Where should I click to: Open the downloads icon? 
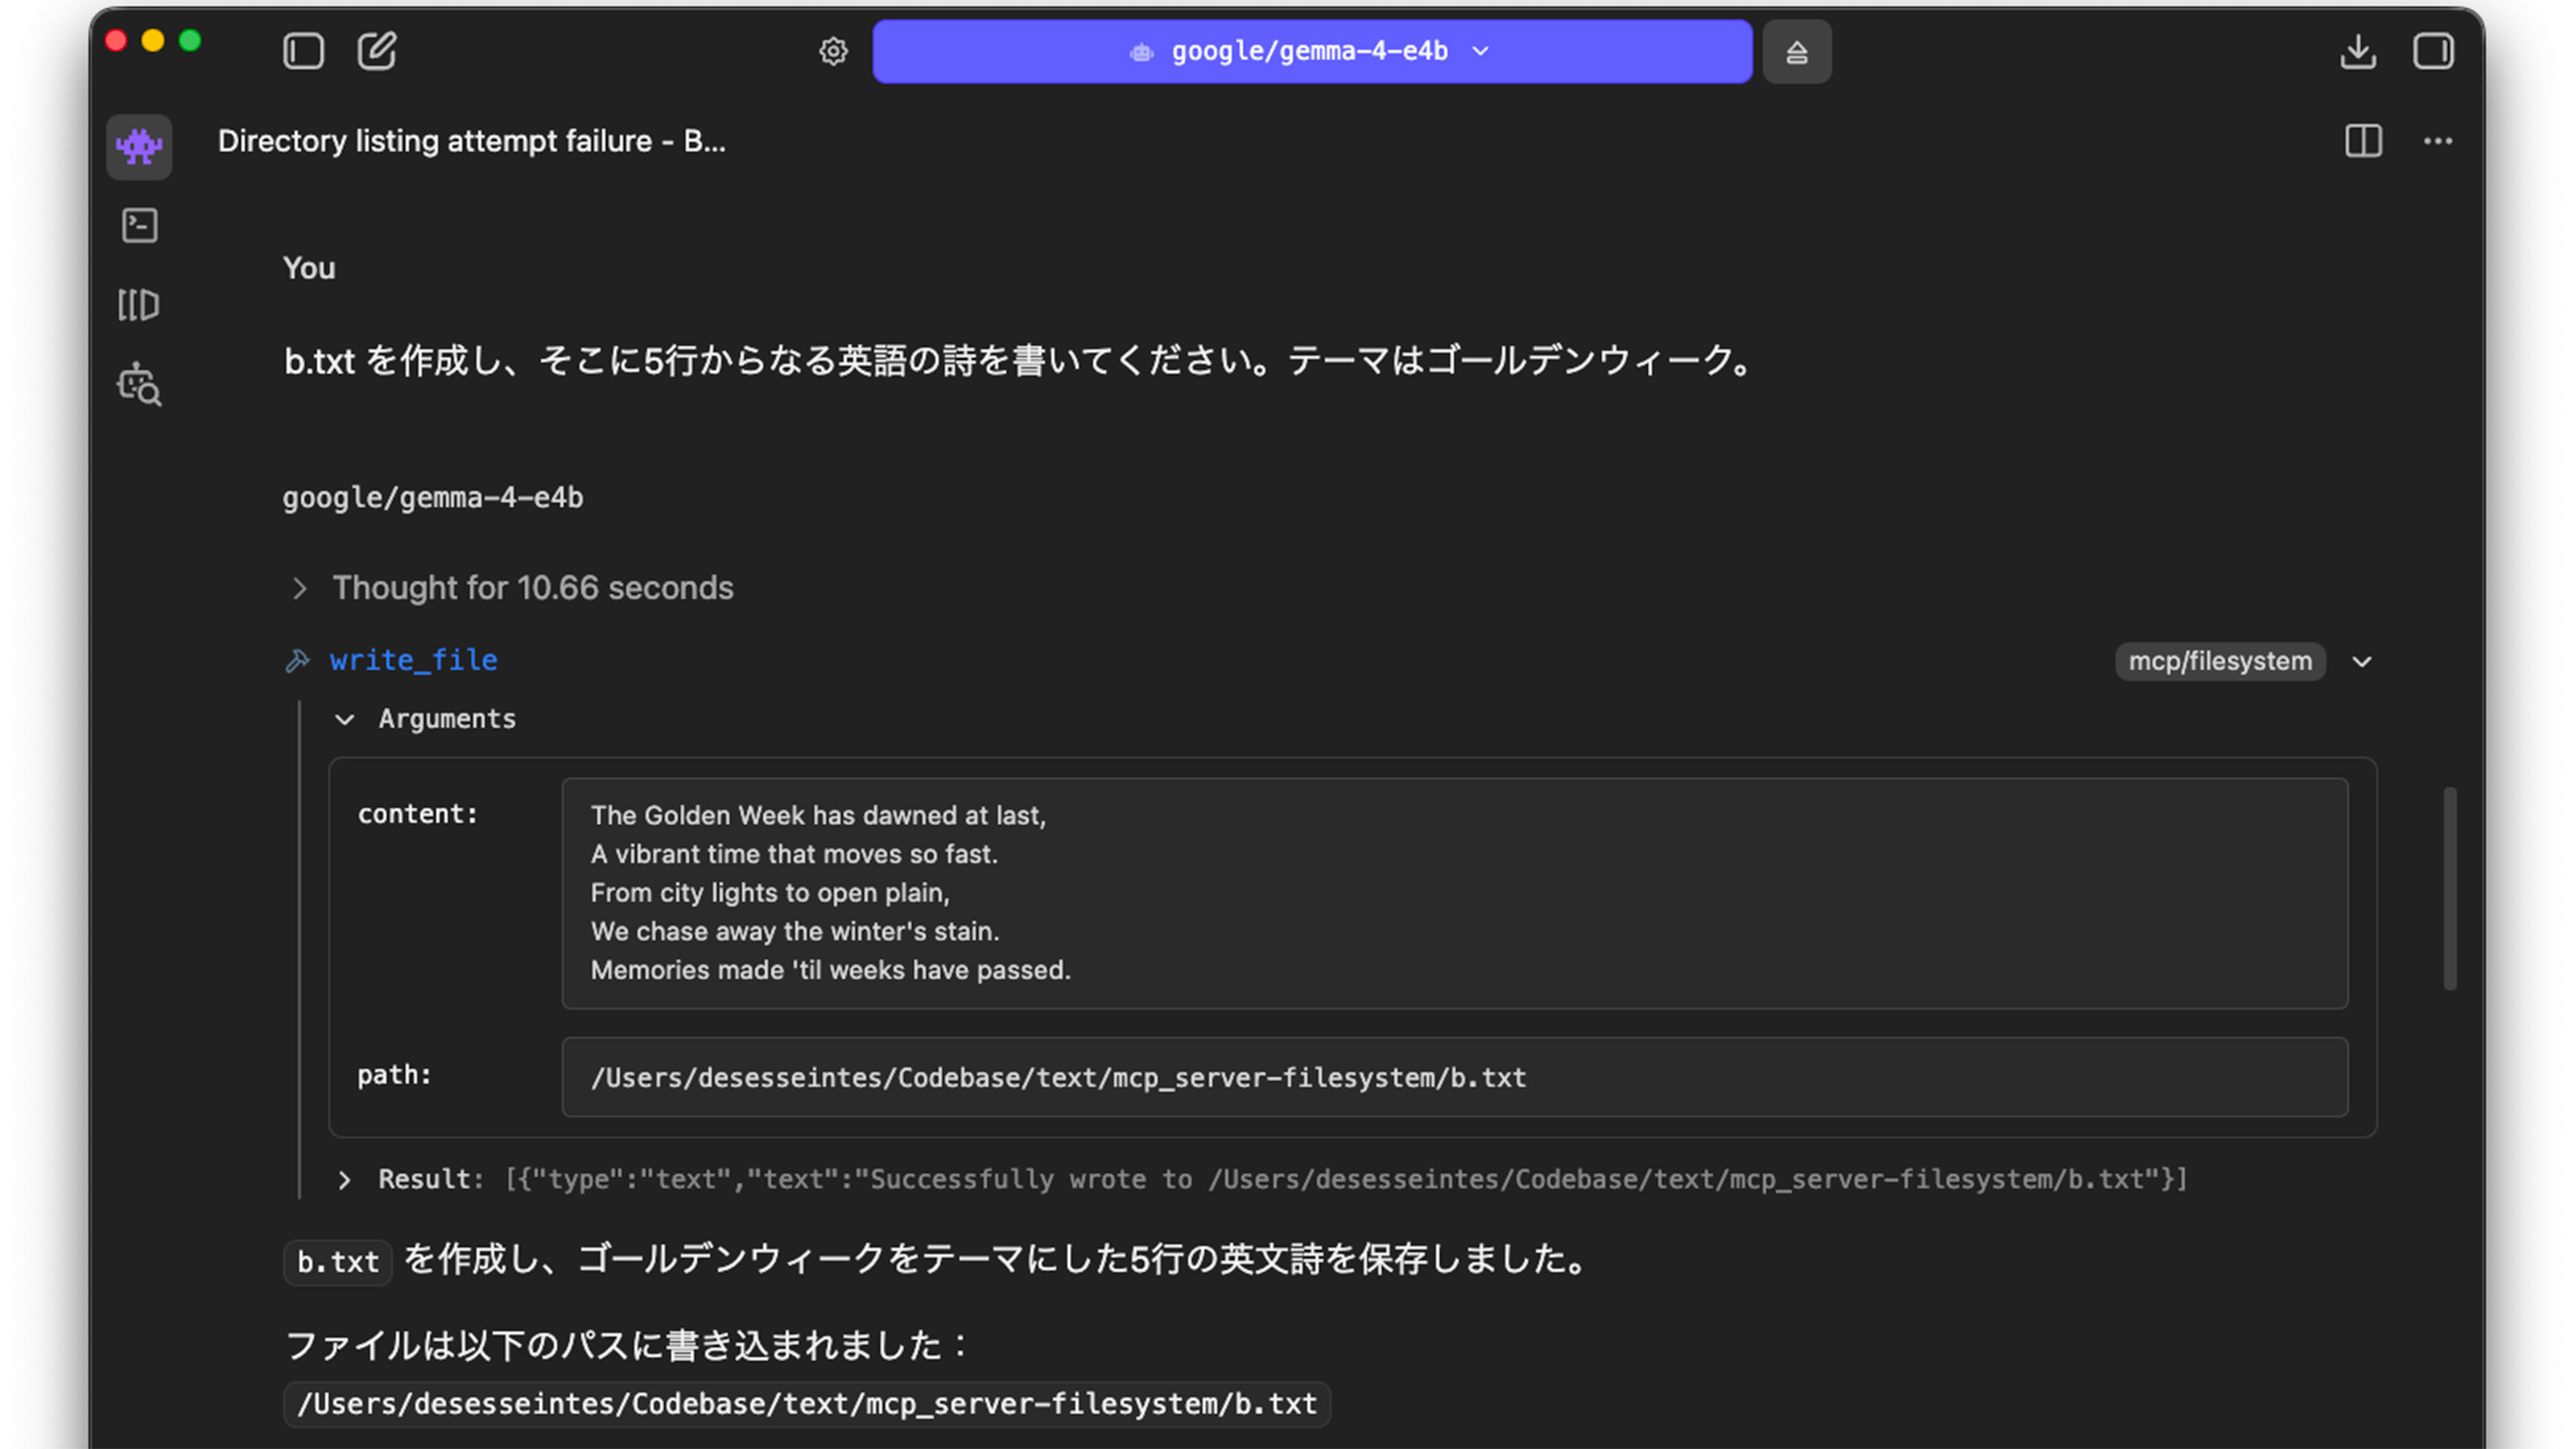[x=2358, y=51]
